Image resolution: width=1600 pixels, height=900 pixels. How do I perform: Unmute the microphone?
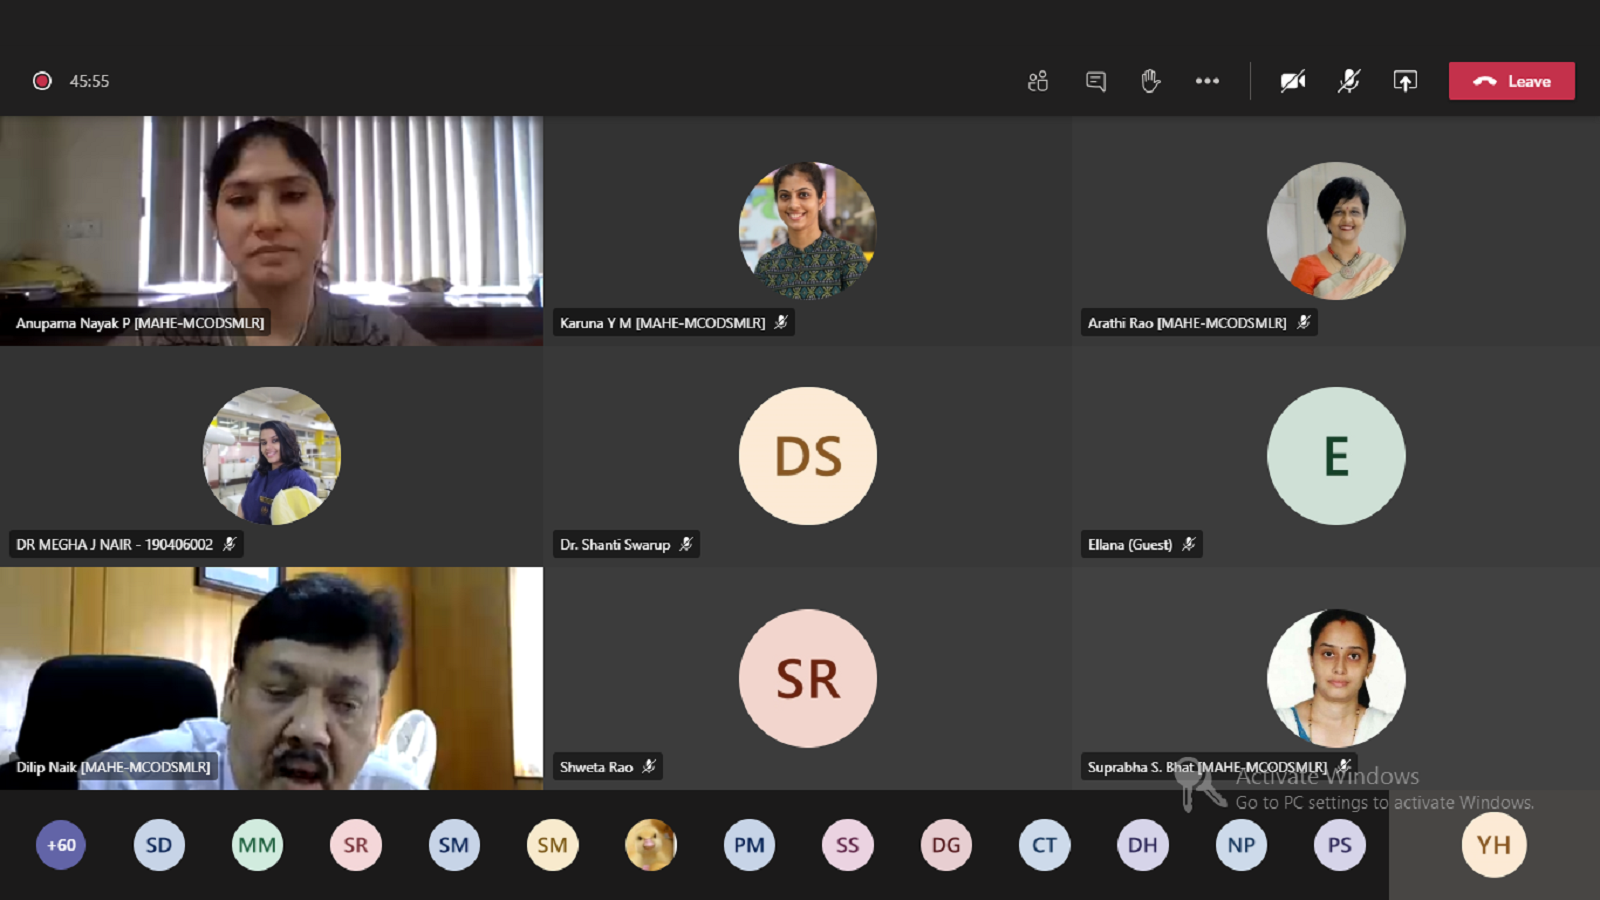coord(1349,81)
